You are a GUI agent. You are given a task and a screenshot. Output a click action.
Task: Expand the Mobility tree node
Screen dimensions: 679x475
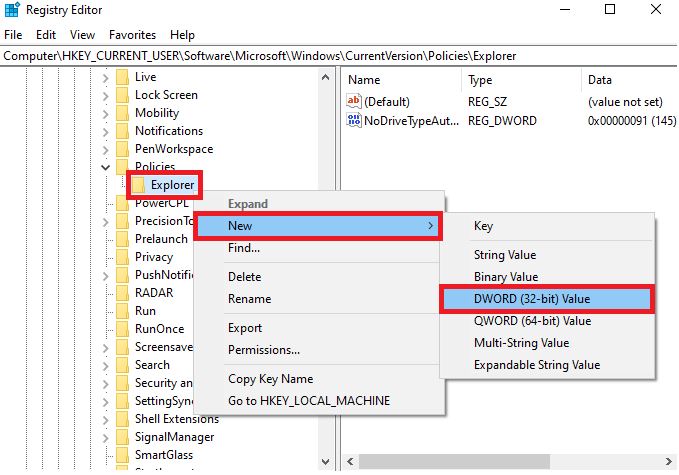tap(106, 113)
